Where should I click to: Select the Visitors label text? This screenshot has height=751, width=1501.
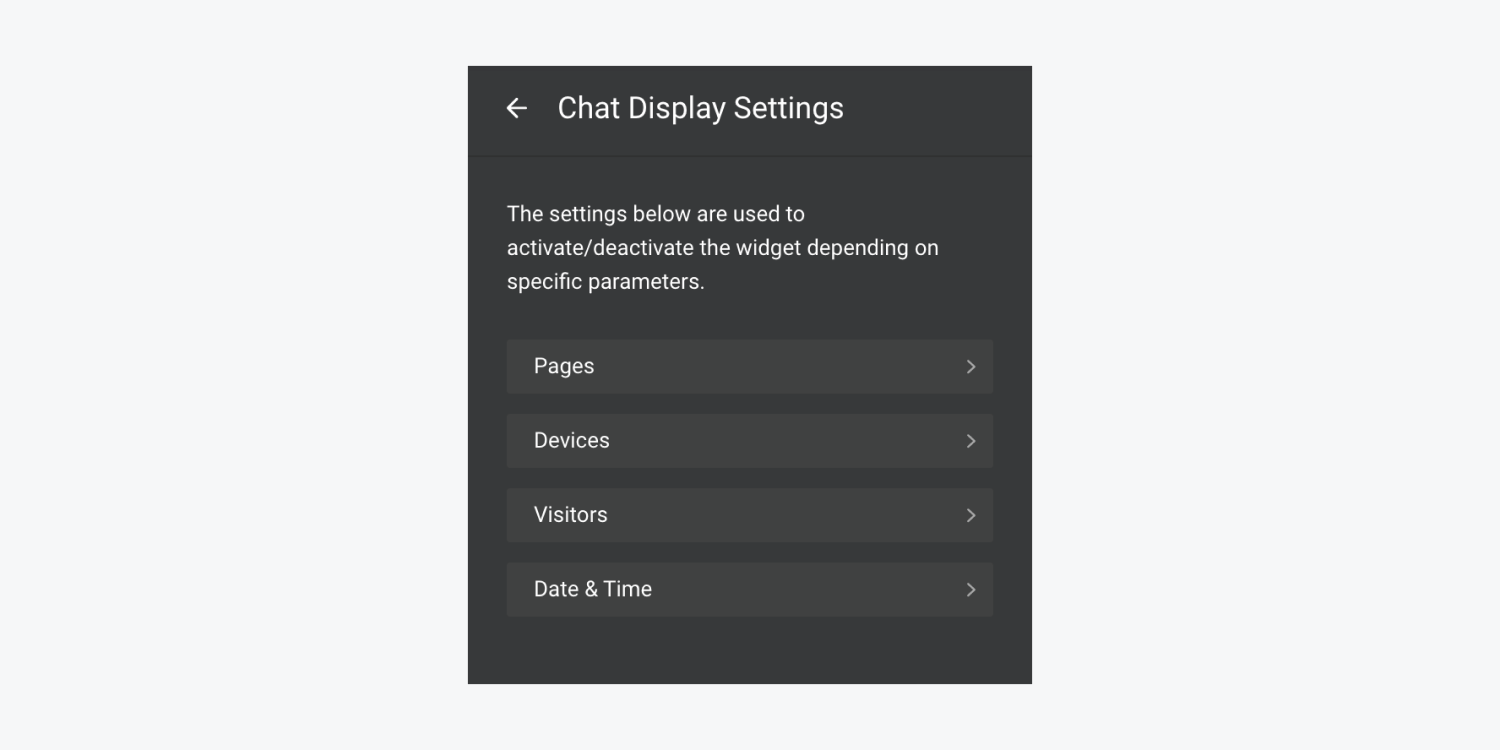coord(571,515)
